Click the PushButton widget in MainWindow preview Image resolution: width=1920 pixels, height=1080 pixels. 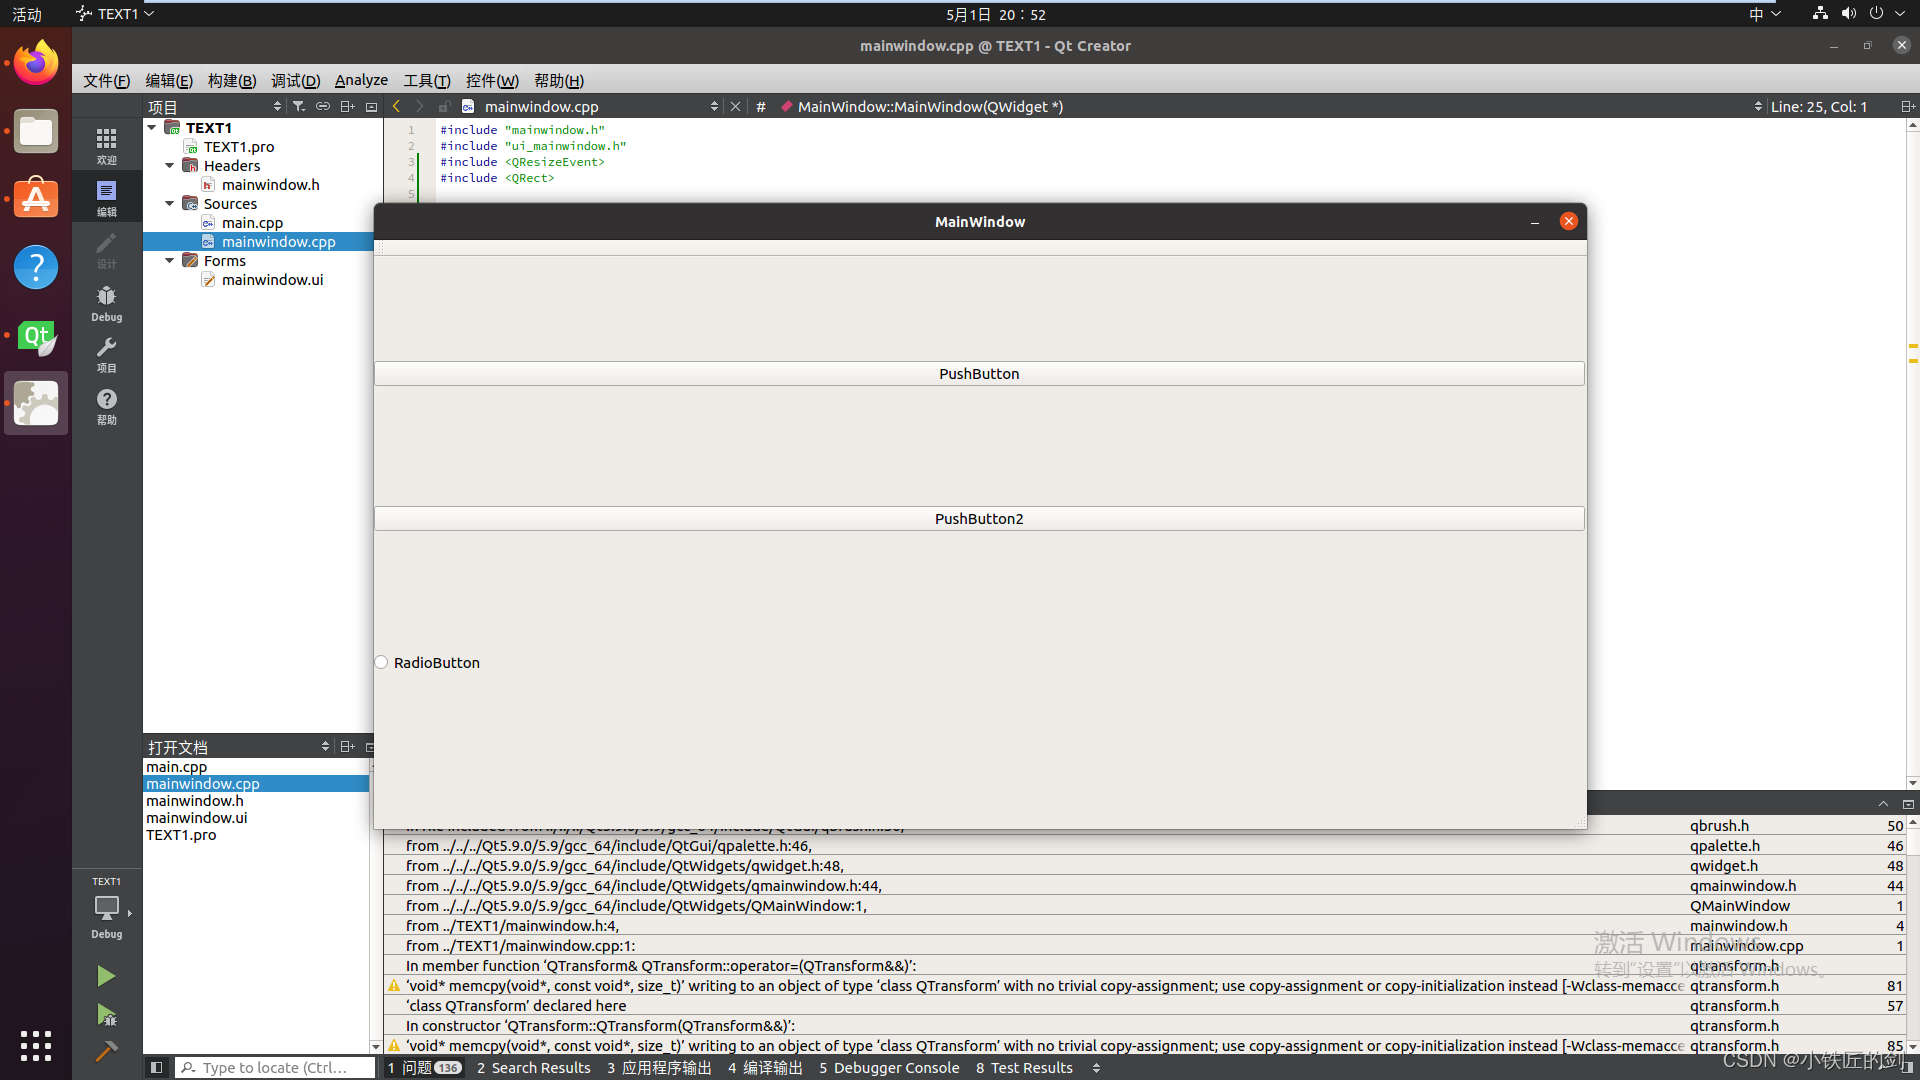click(x=978, y=373)
